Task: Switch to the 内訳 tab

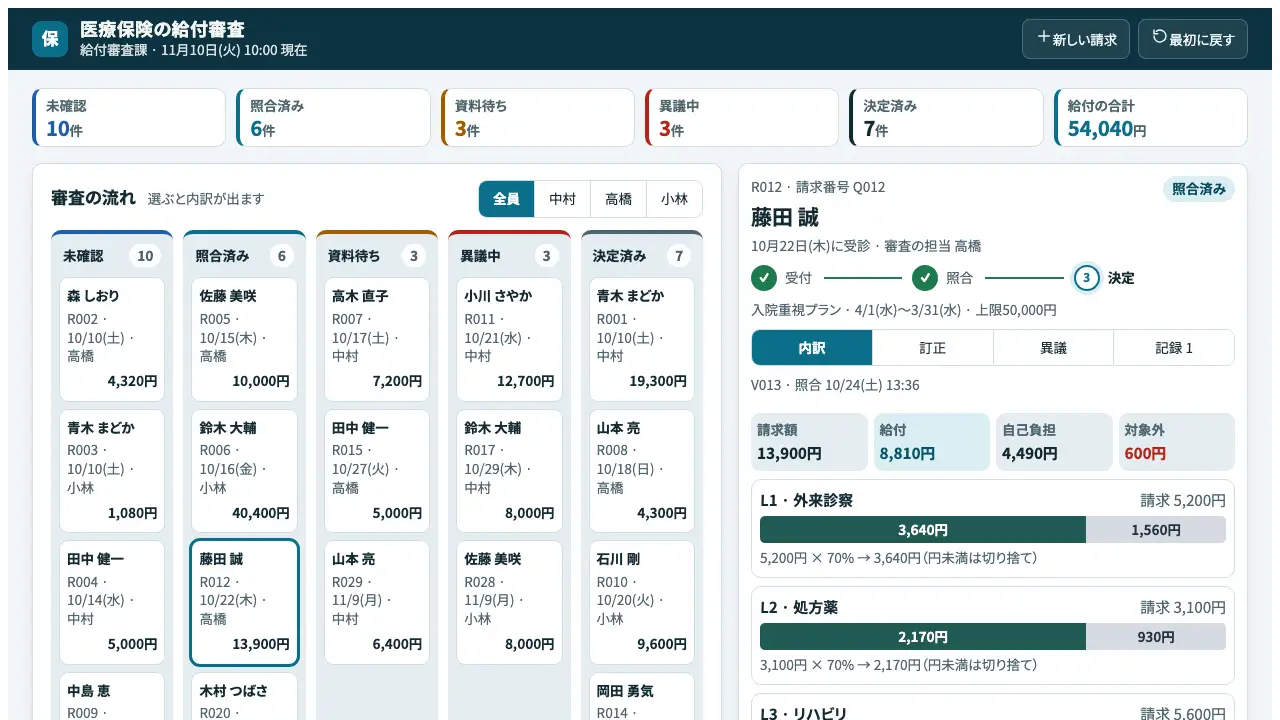Action: click(812, 348)
